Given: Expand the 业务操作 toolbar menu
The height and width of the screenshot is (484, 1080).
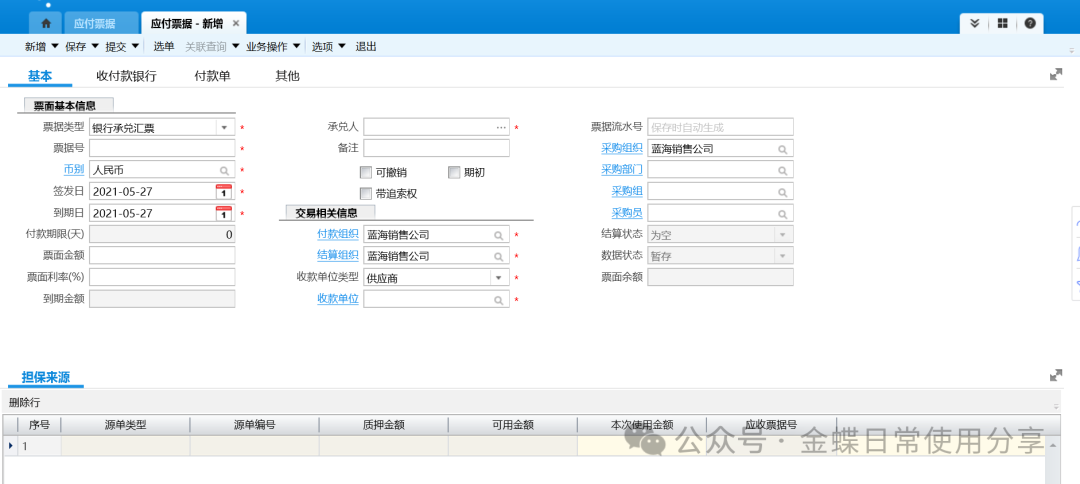Looking at the screenshot, I should [273, 46].
